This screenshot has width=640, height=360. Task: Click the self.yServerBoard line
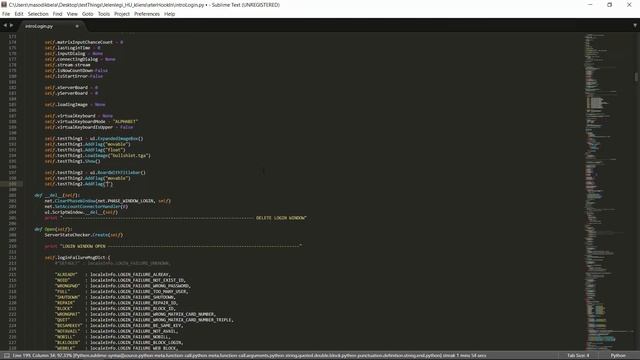point(71,93)
